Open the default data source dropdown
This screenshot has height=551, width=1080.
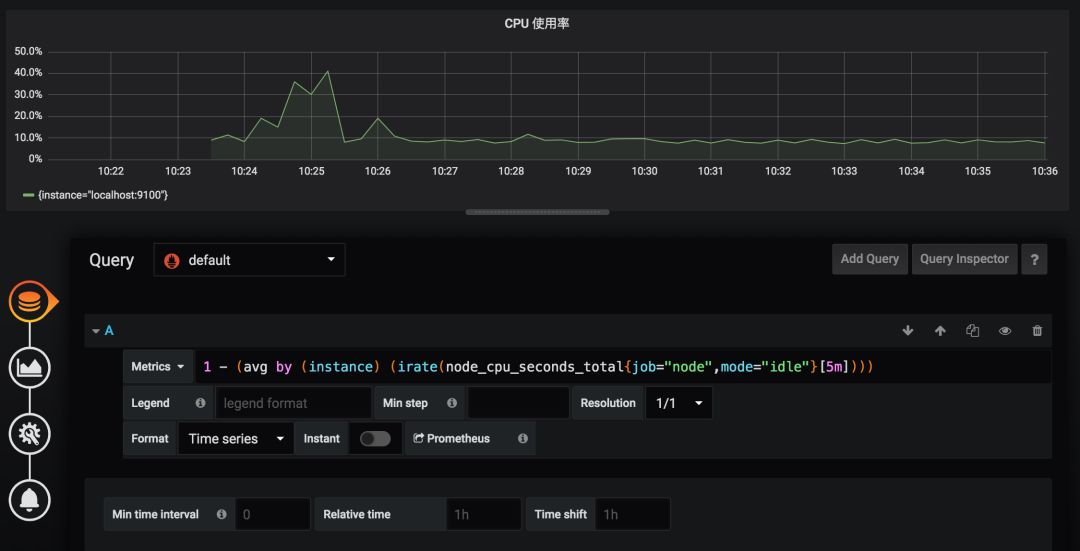(x=249, y=260)
